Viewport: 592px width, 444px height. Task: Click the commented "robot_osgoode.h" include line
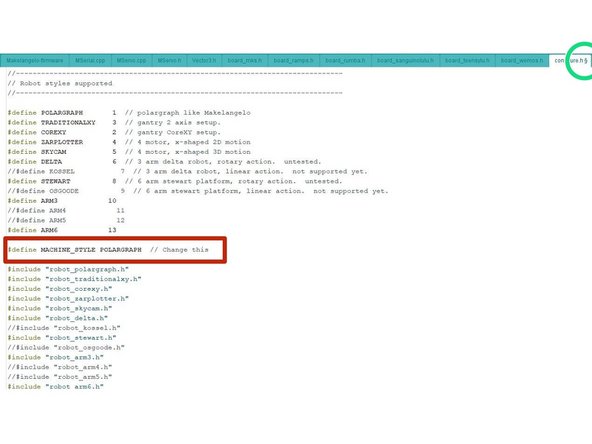click(66, 348)
